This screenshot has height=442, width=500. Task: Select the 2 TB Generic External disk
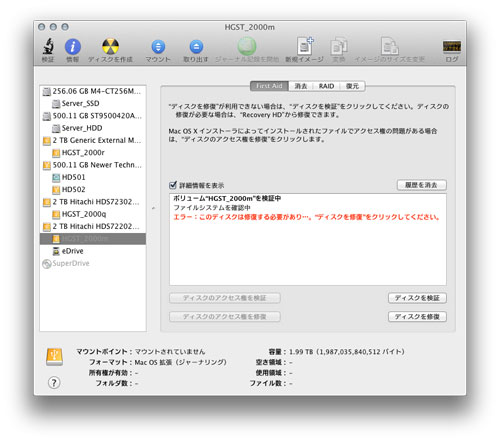[x=93, y=140]
